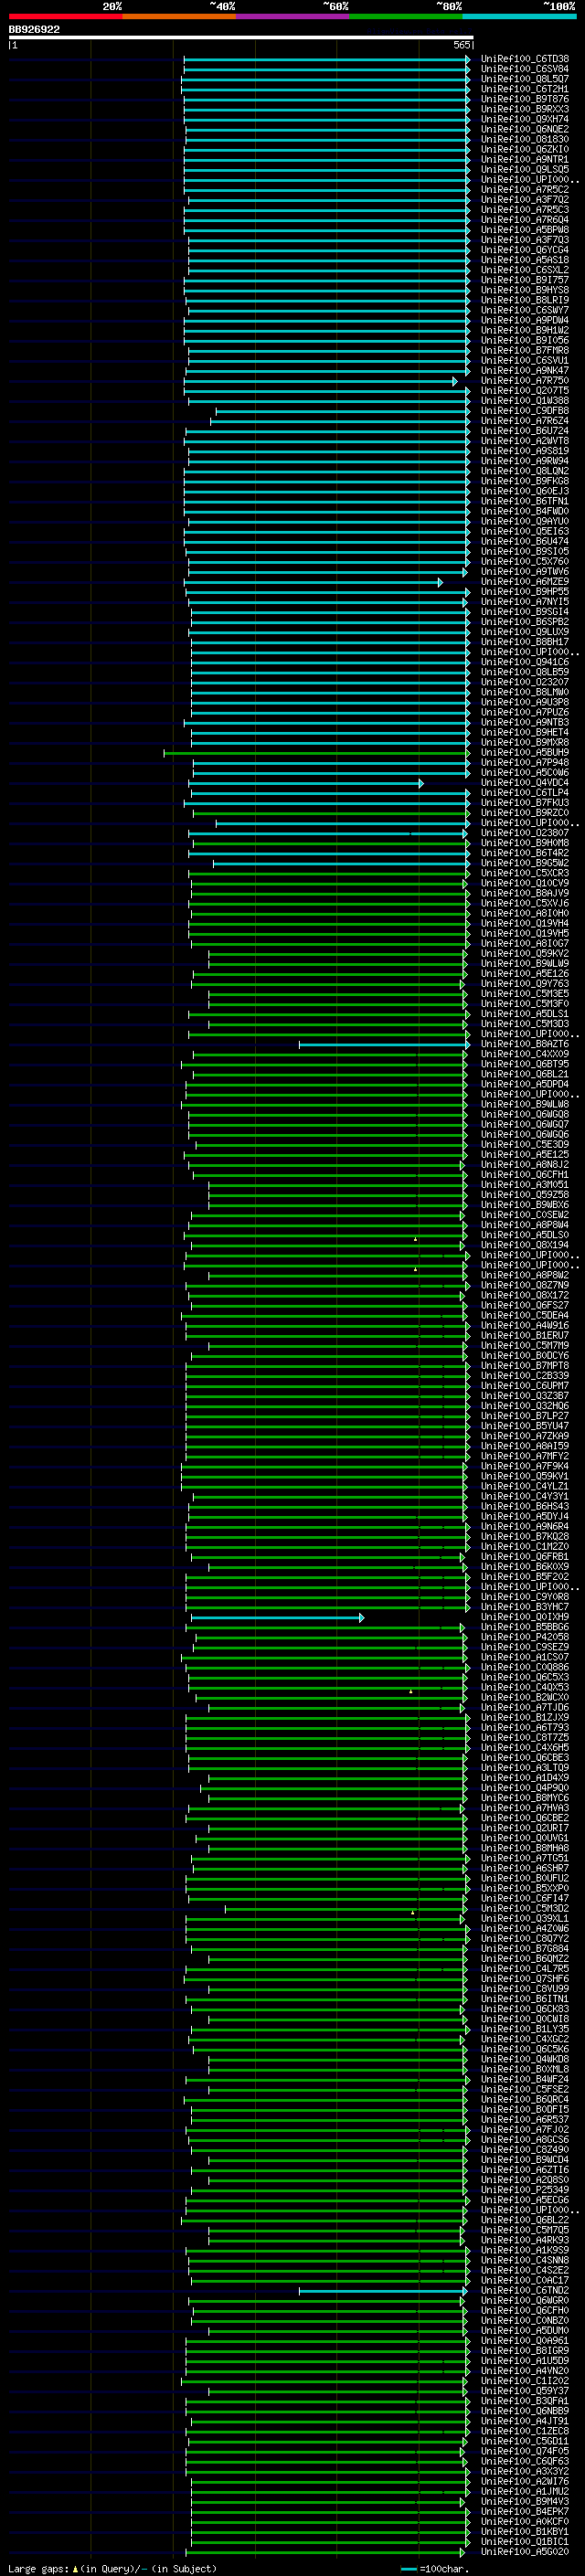Click the UniRef100_A5E125 label
The image size is (585, 2576).
[525, 1154]
